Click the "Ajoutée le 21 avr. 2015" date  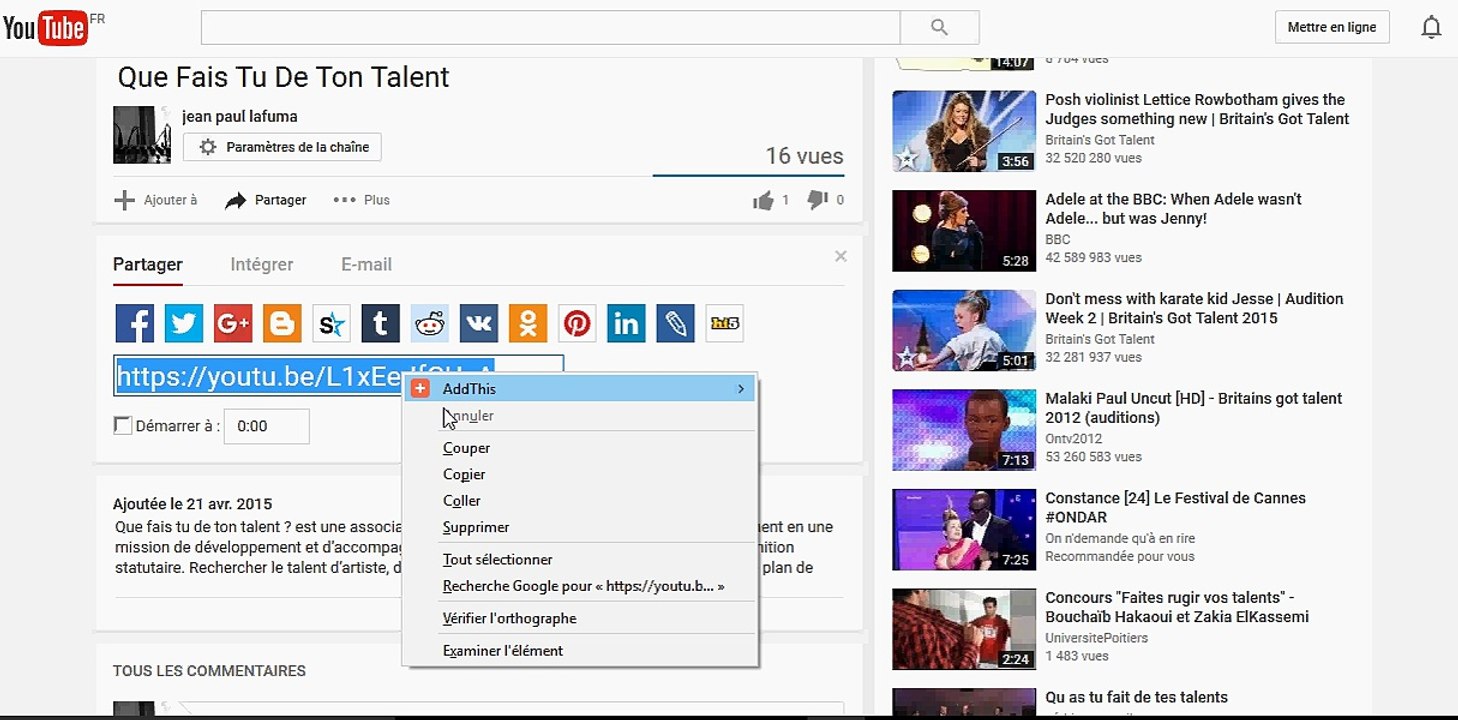(x=192, y=504)
